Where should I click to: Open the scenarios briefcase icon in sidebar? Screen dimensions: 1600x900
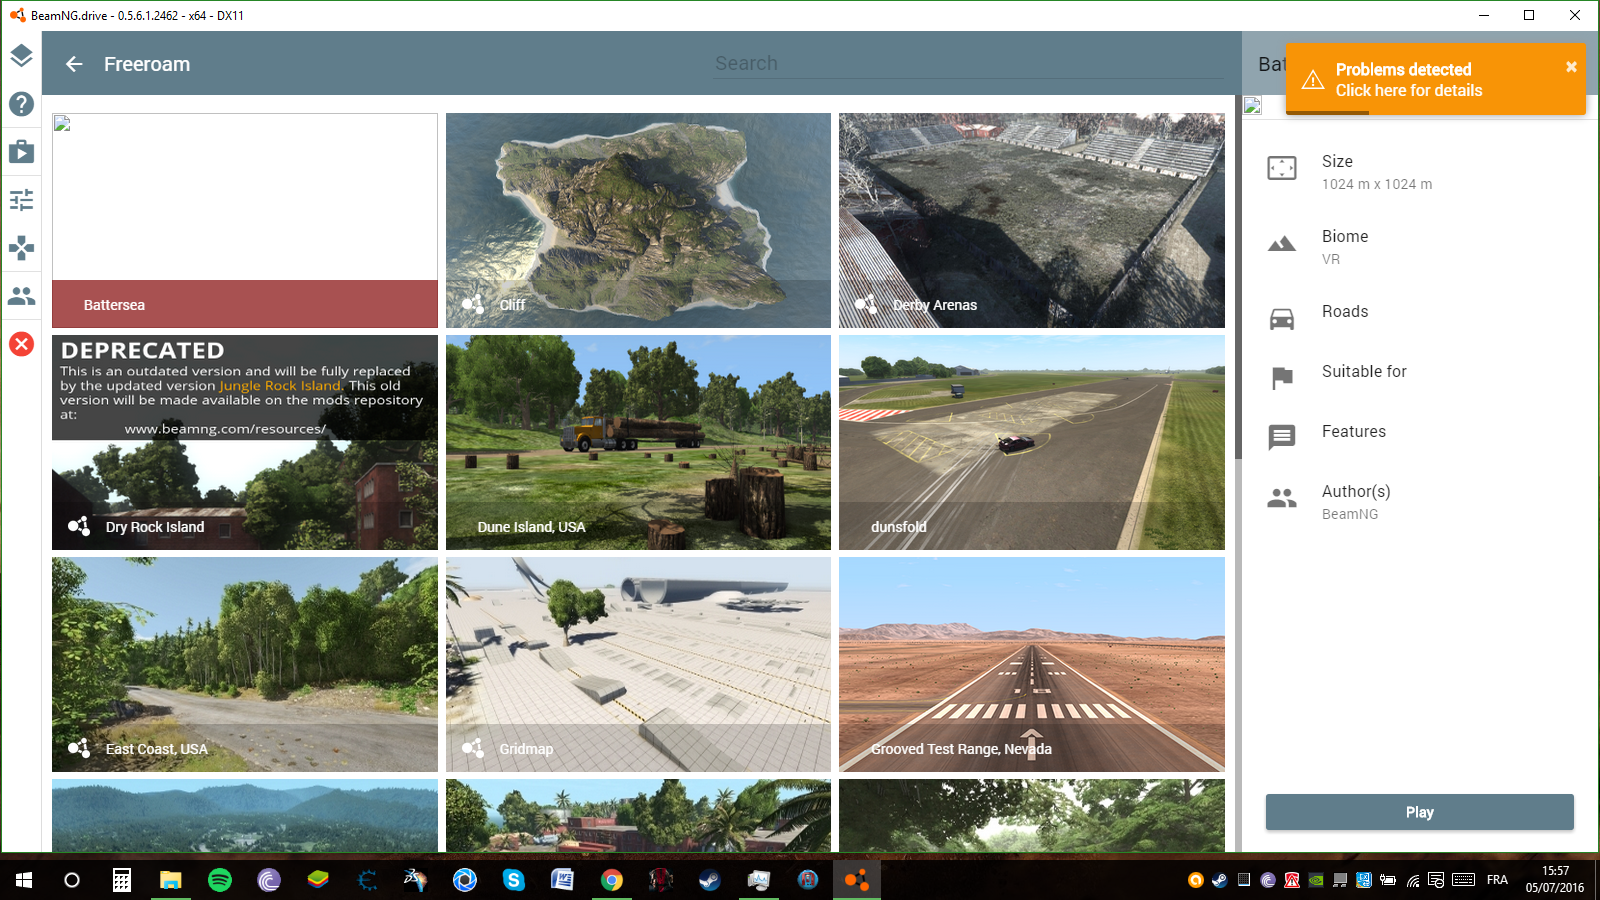21,152
